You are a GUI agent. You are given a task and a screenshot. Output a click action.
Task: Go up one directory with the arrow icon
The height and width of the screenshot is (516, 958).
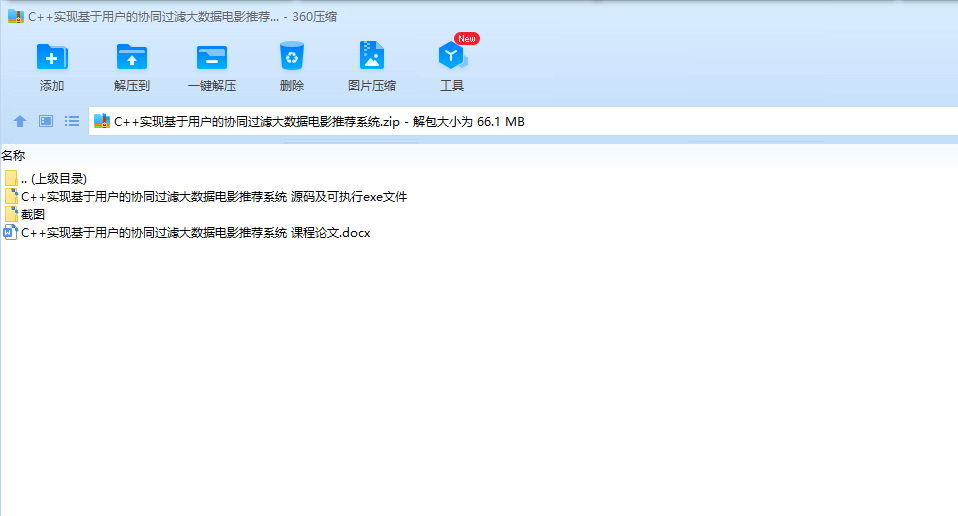coord(20,121)
